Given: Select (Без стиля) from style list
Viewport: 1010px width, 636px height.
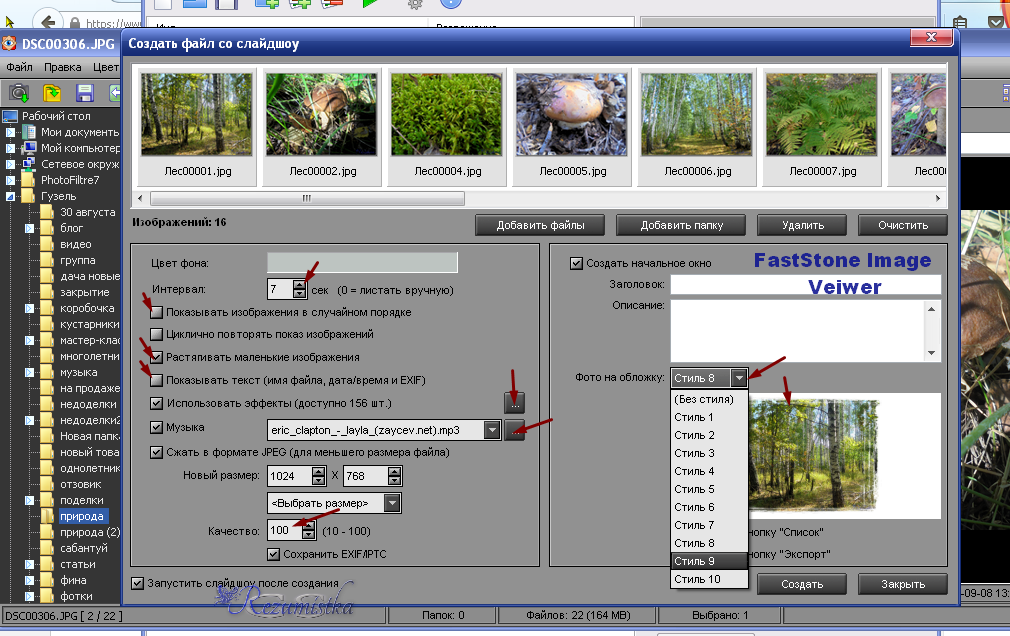Looking at the screenshot, I should [709, 400].
